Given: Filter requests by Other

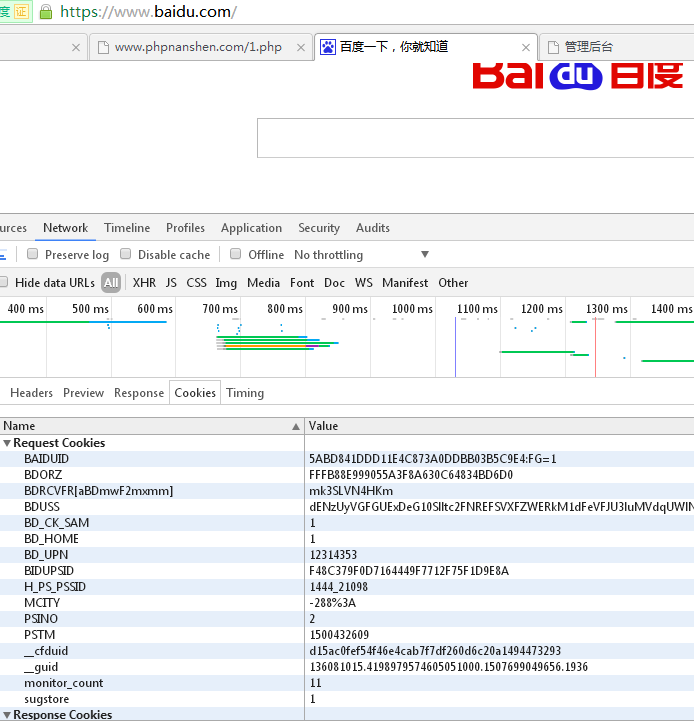Looking at the screenshot, I should click(453, 283).
